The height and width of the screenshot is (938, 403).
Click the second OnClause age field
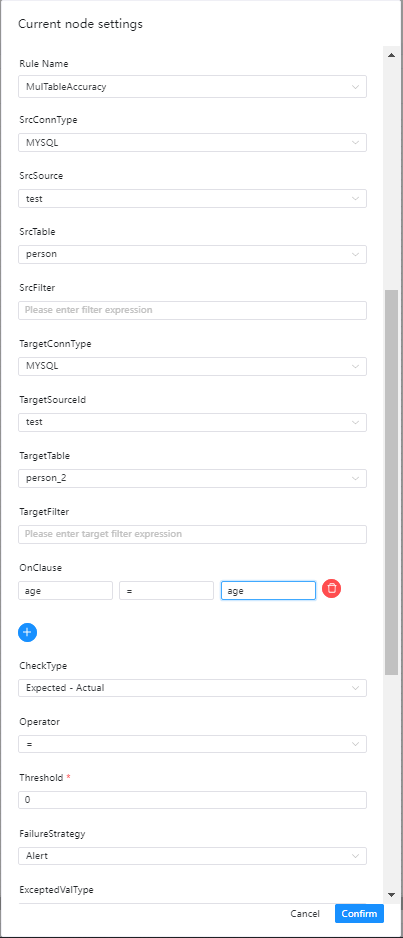point(268,590)
